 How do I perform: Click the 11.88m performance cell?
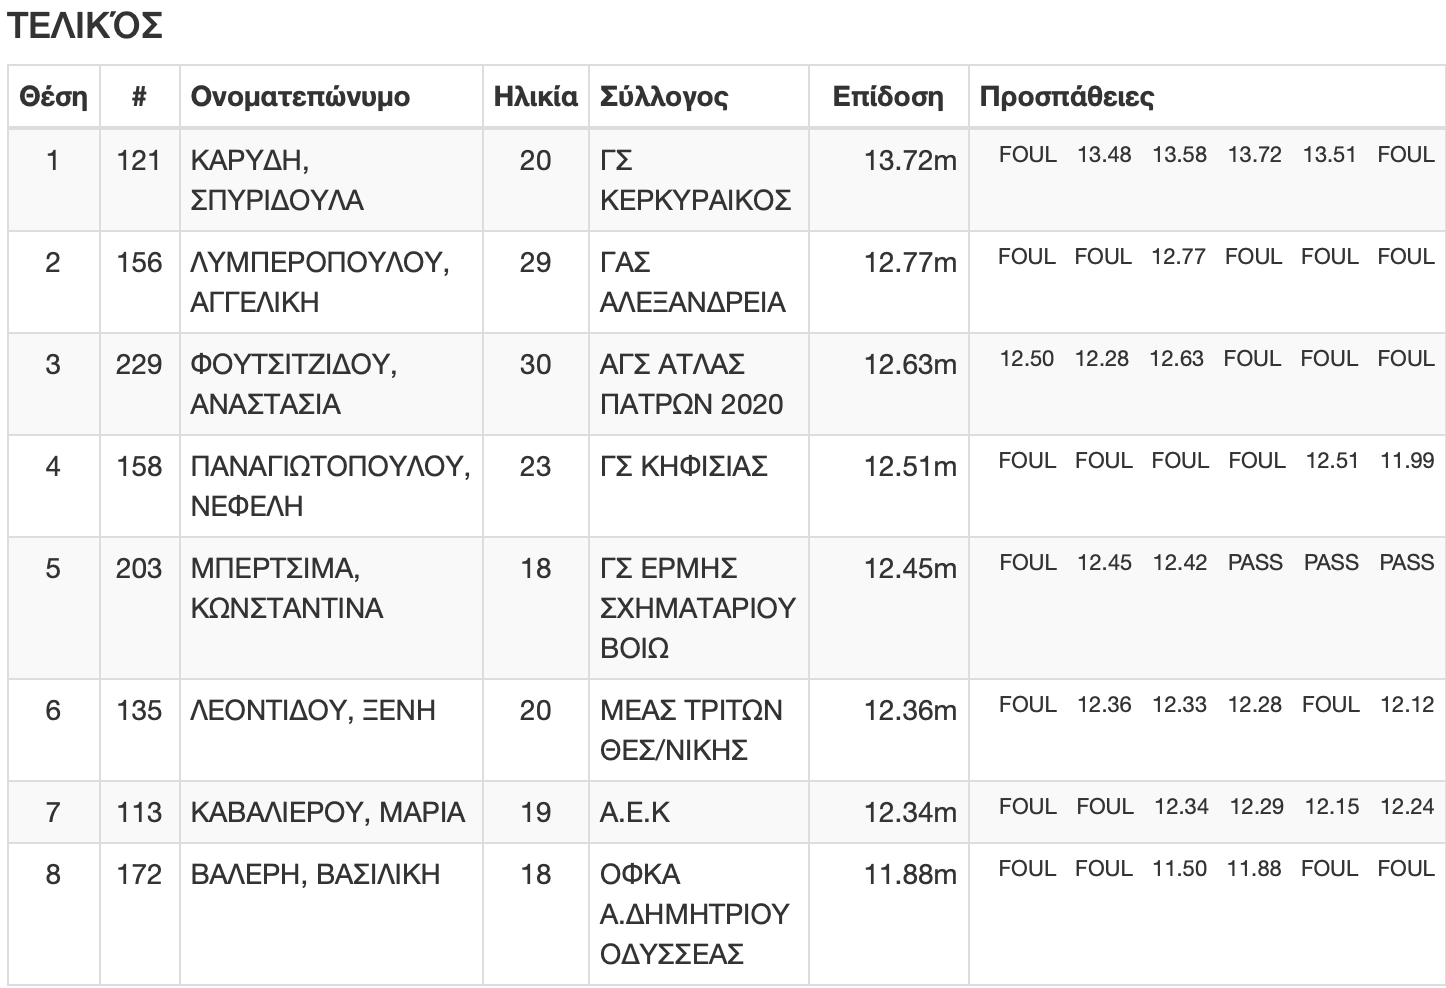(x=910, y=875)
